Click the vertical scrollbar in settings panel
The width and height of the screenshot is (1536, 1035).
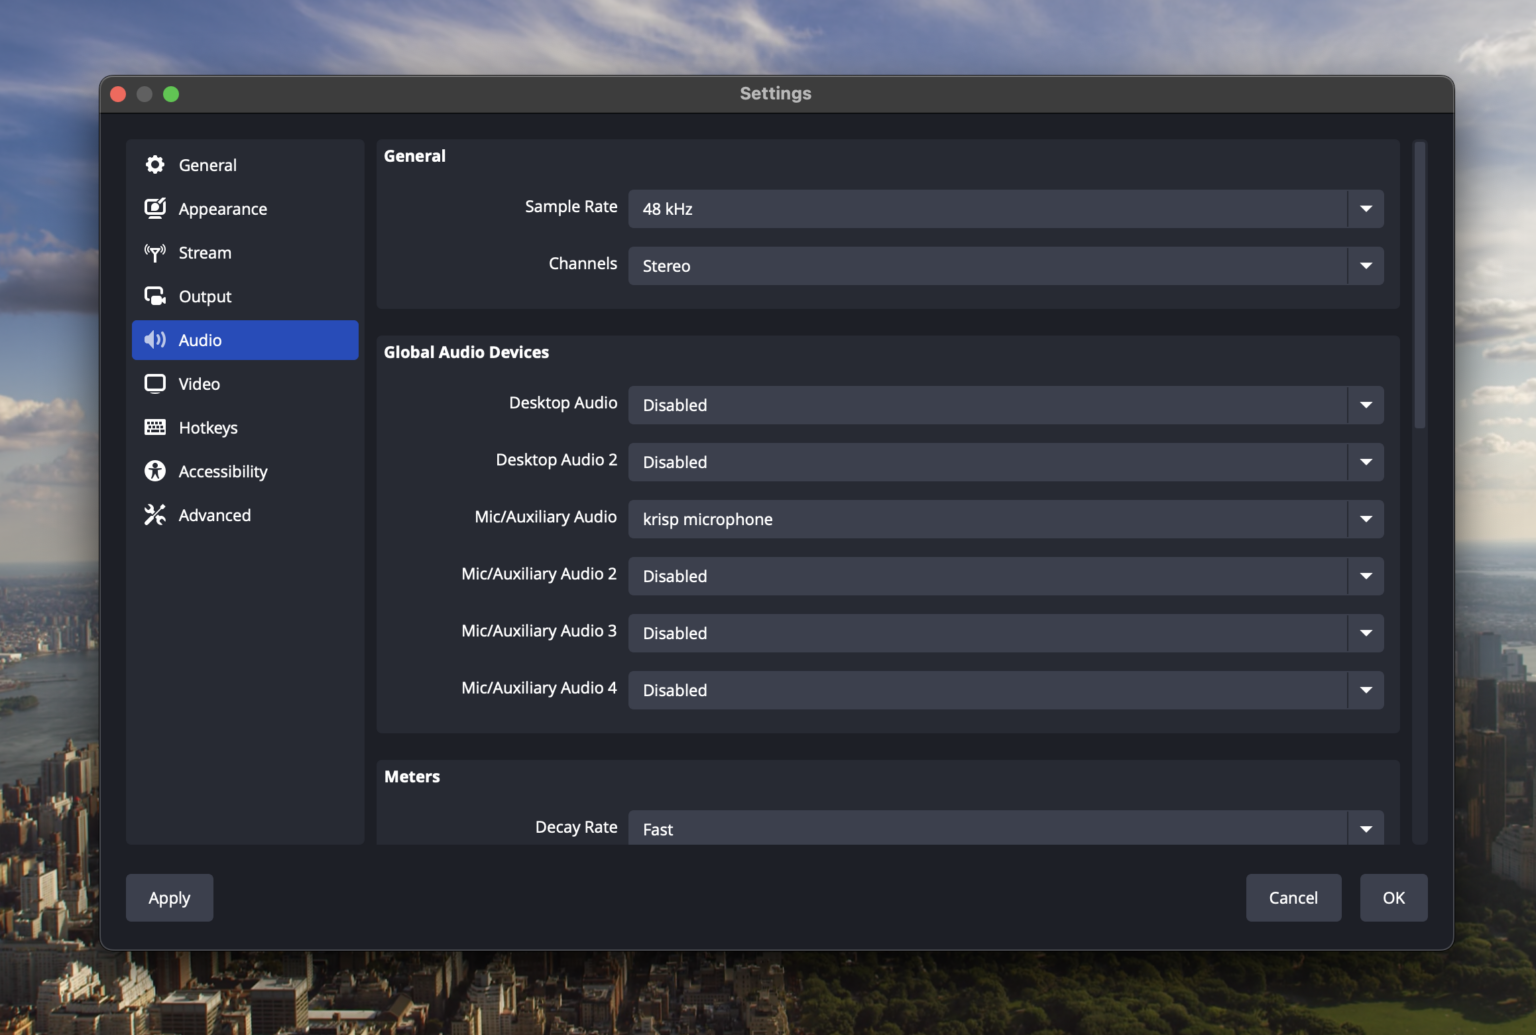pyautogui.click(x=1419, y=286)
